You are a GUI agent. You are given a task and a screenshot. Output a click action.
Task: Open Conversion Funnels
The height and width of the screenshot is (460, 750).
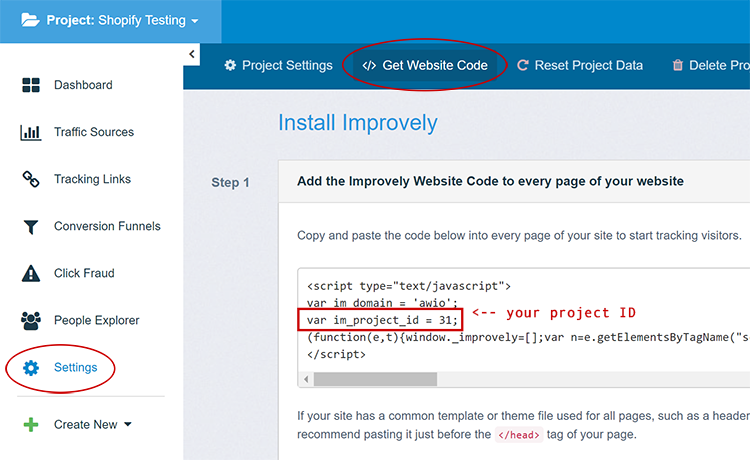point(107,226)
